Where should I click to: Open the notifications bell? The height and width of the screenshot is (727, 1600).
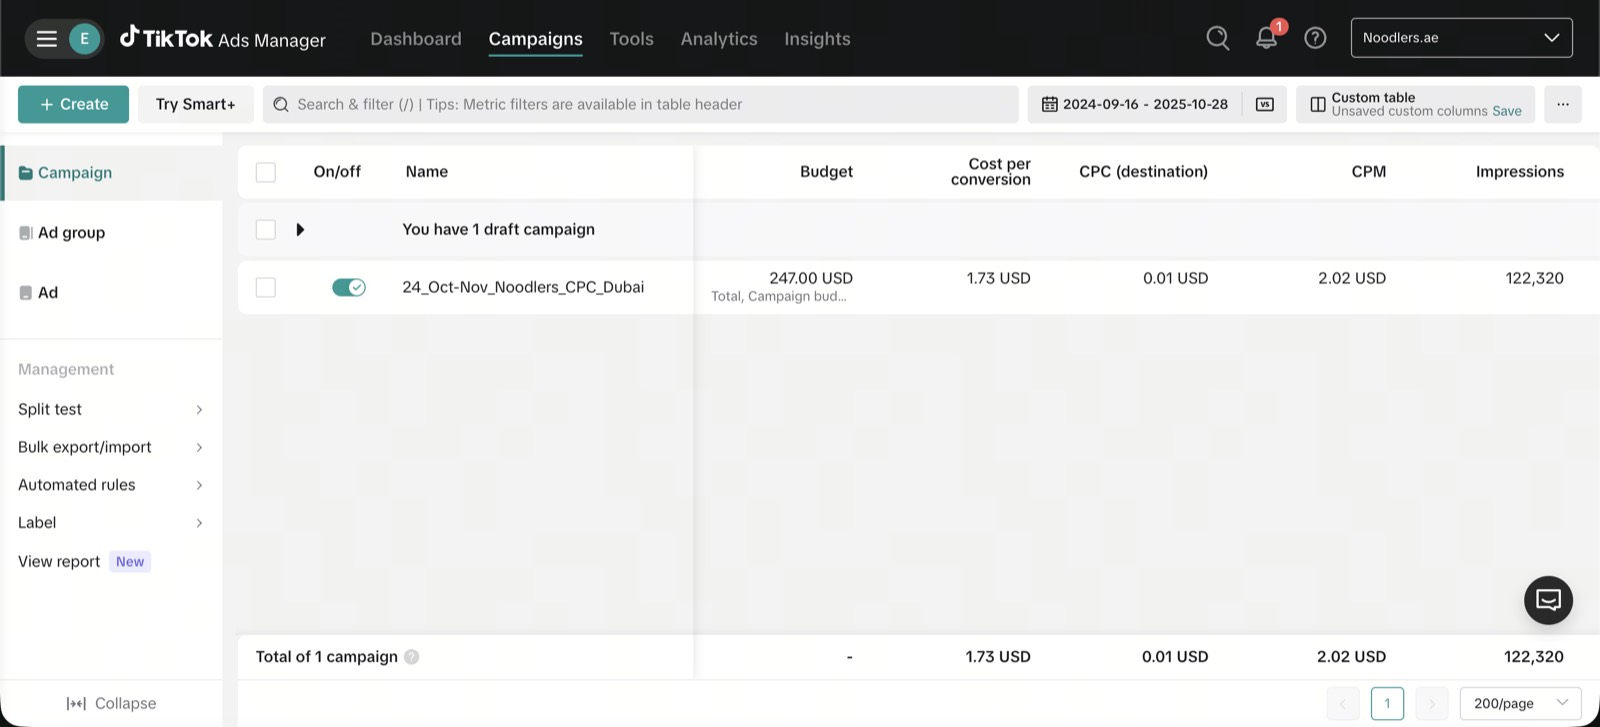coord(1266,38)
